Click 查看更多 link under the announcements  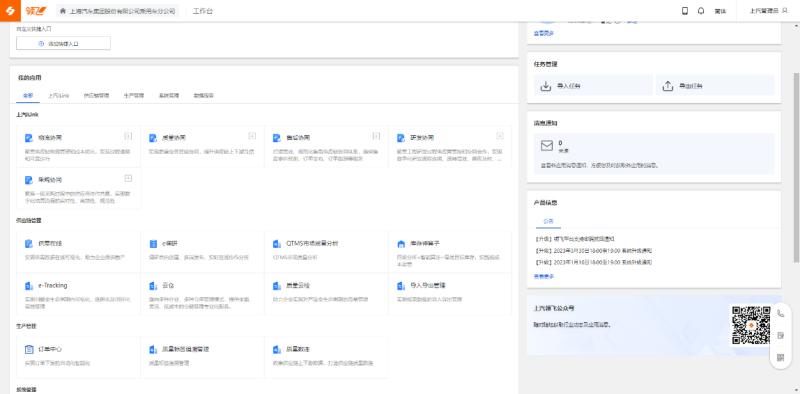(543, 276)
